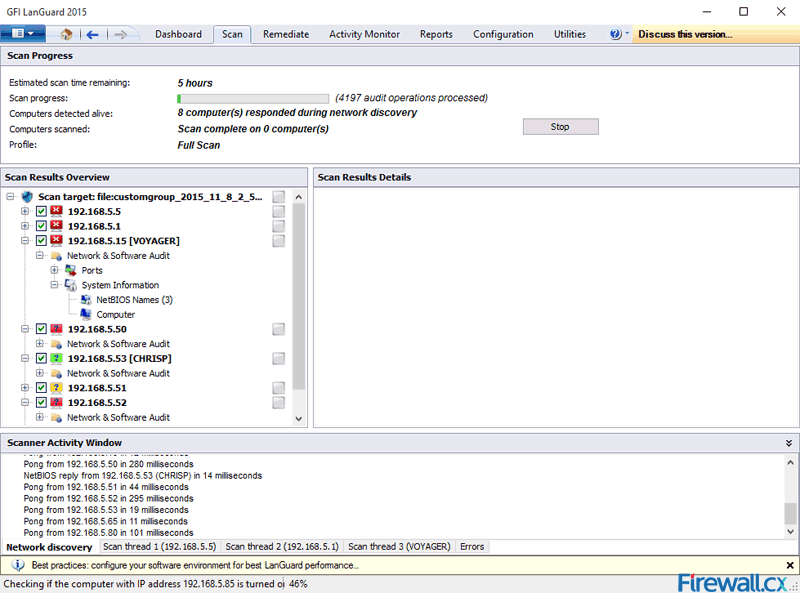Screen dimensions: 800x593
Task: Click the best practices info icon
Action: pos(17,565)
